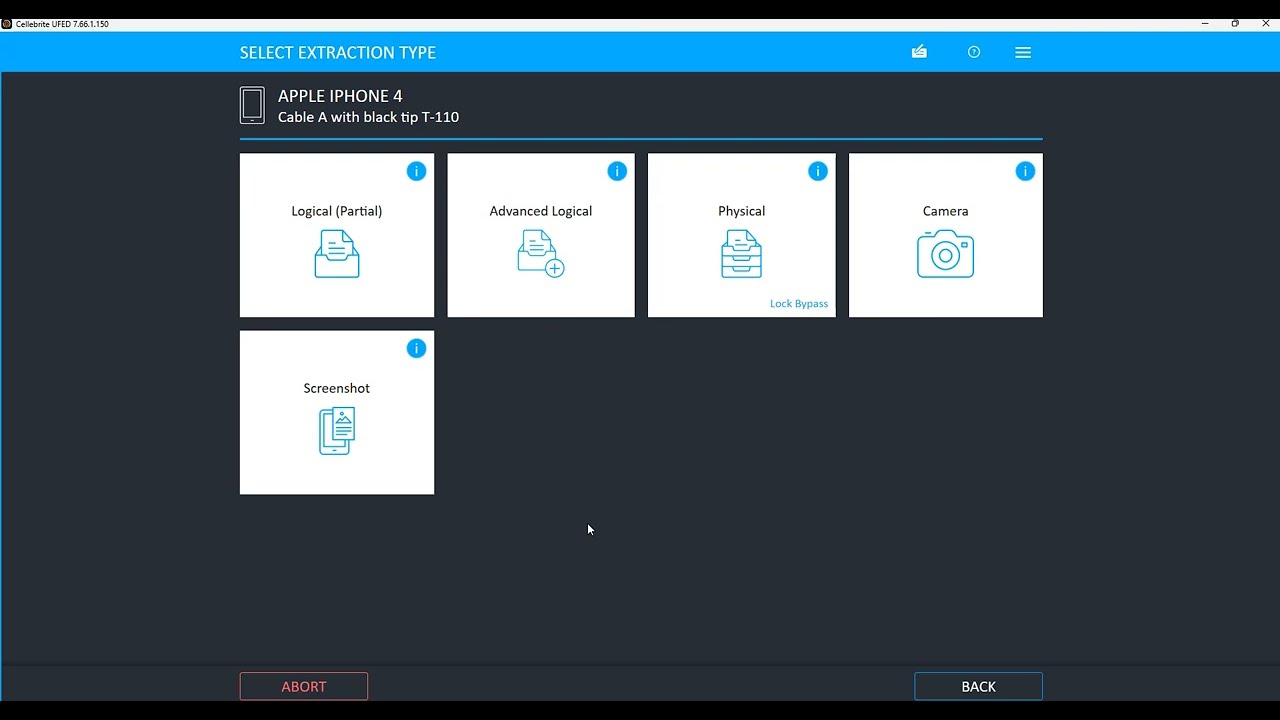
Task: Click the Advanced Logical document-plus icon
Action: click(x=541, y=254)
